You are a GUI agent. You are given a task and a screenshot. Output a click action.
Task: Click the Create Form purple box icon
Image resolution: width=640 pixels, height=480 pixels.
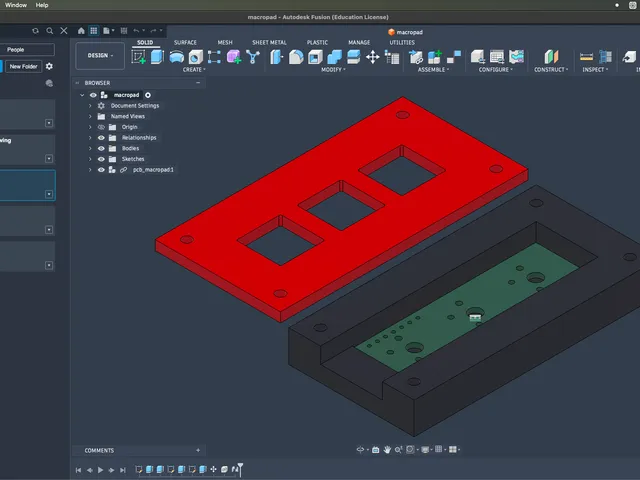(234, 57)
